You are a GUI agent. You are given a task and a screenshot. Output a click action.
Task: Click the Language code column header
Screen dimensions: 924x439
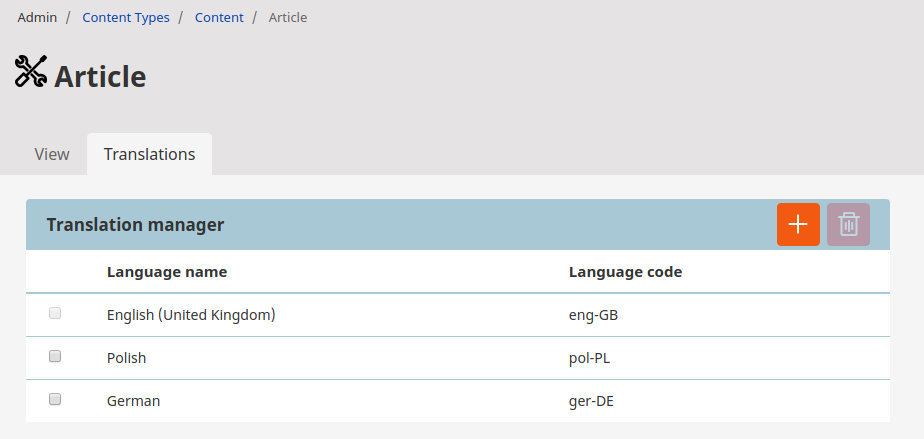click(625, 272)
